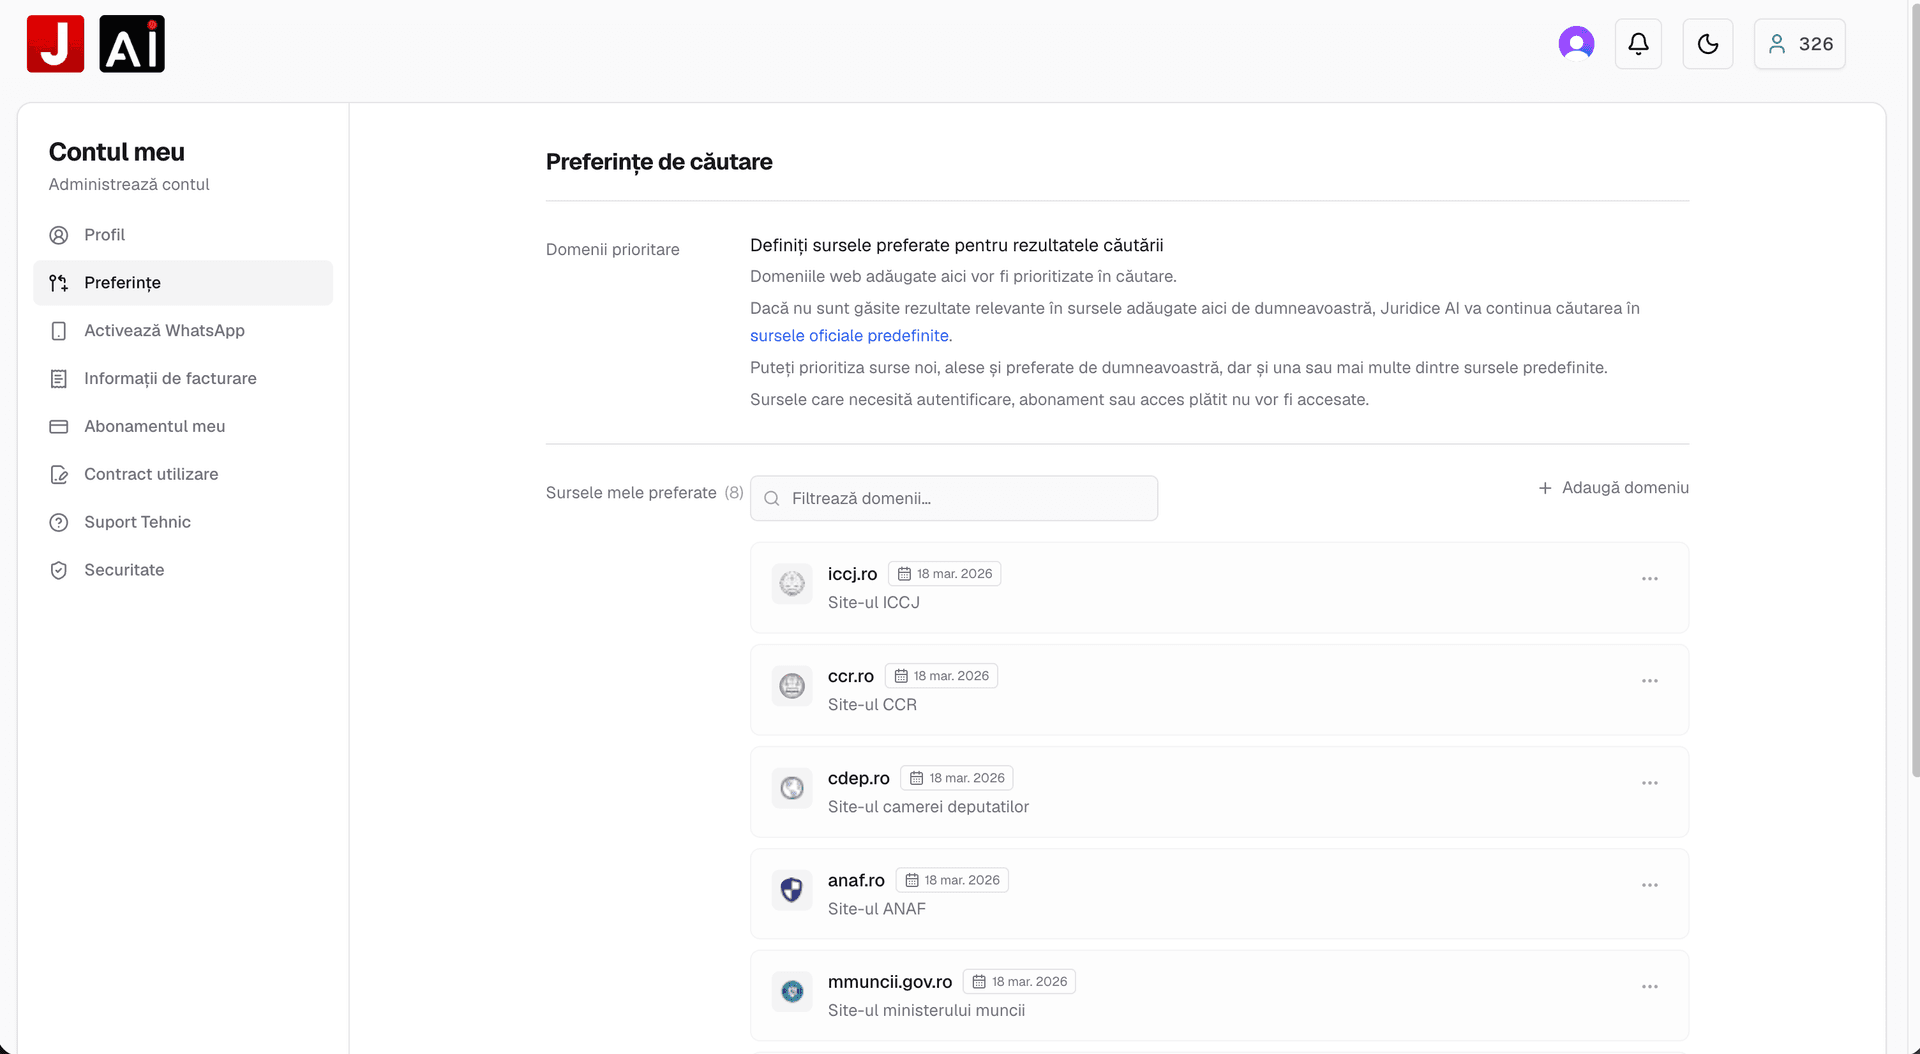
Task: Click the Juridice J logo
Action: click(55, 43)
